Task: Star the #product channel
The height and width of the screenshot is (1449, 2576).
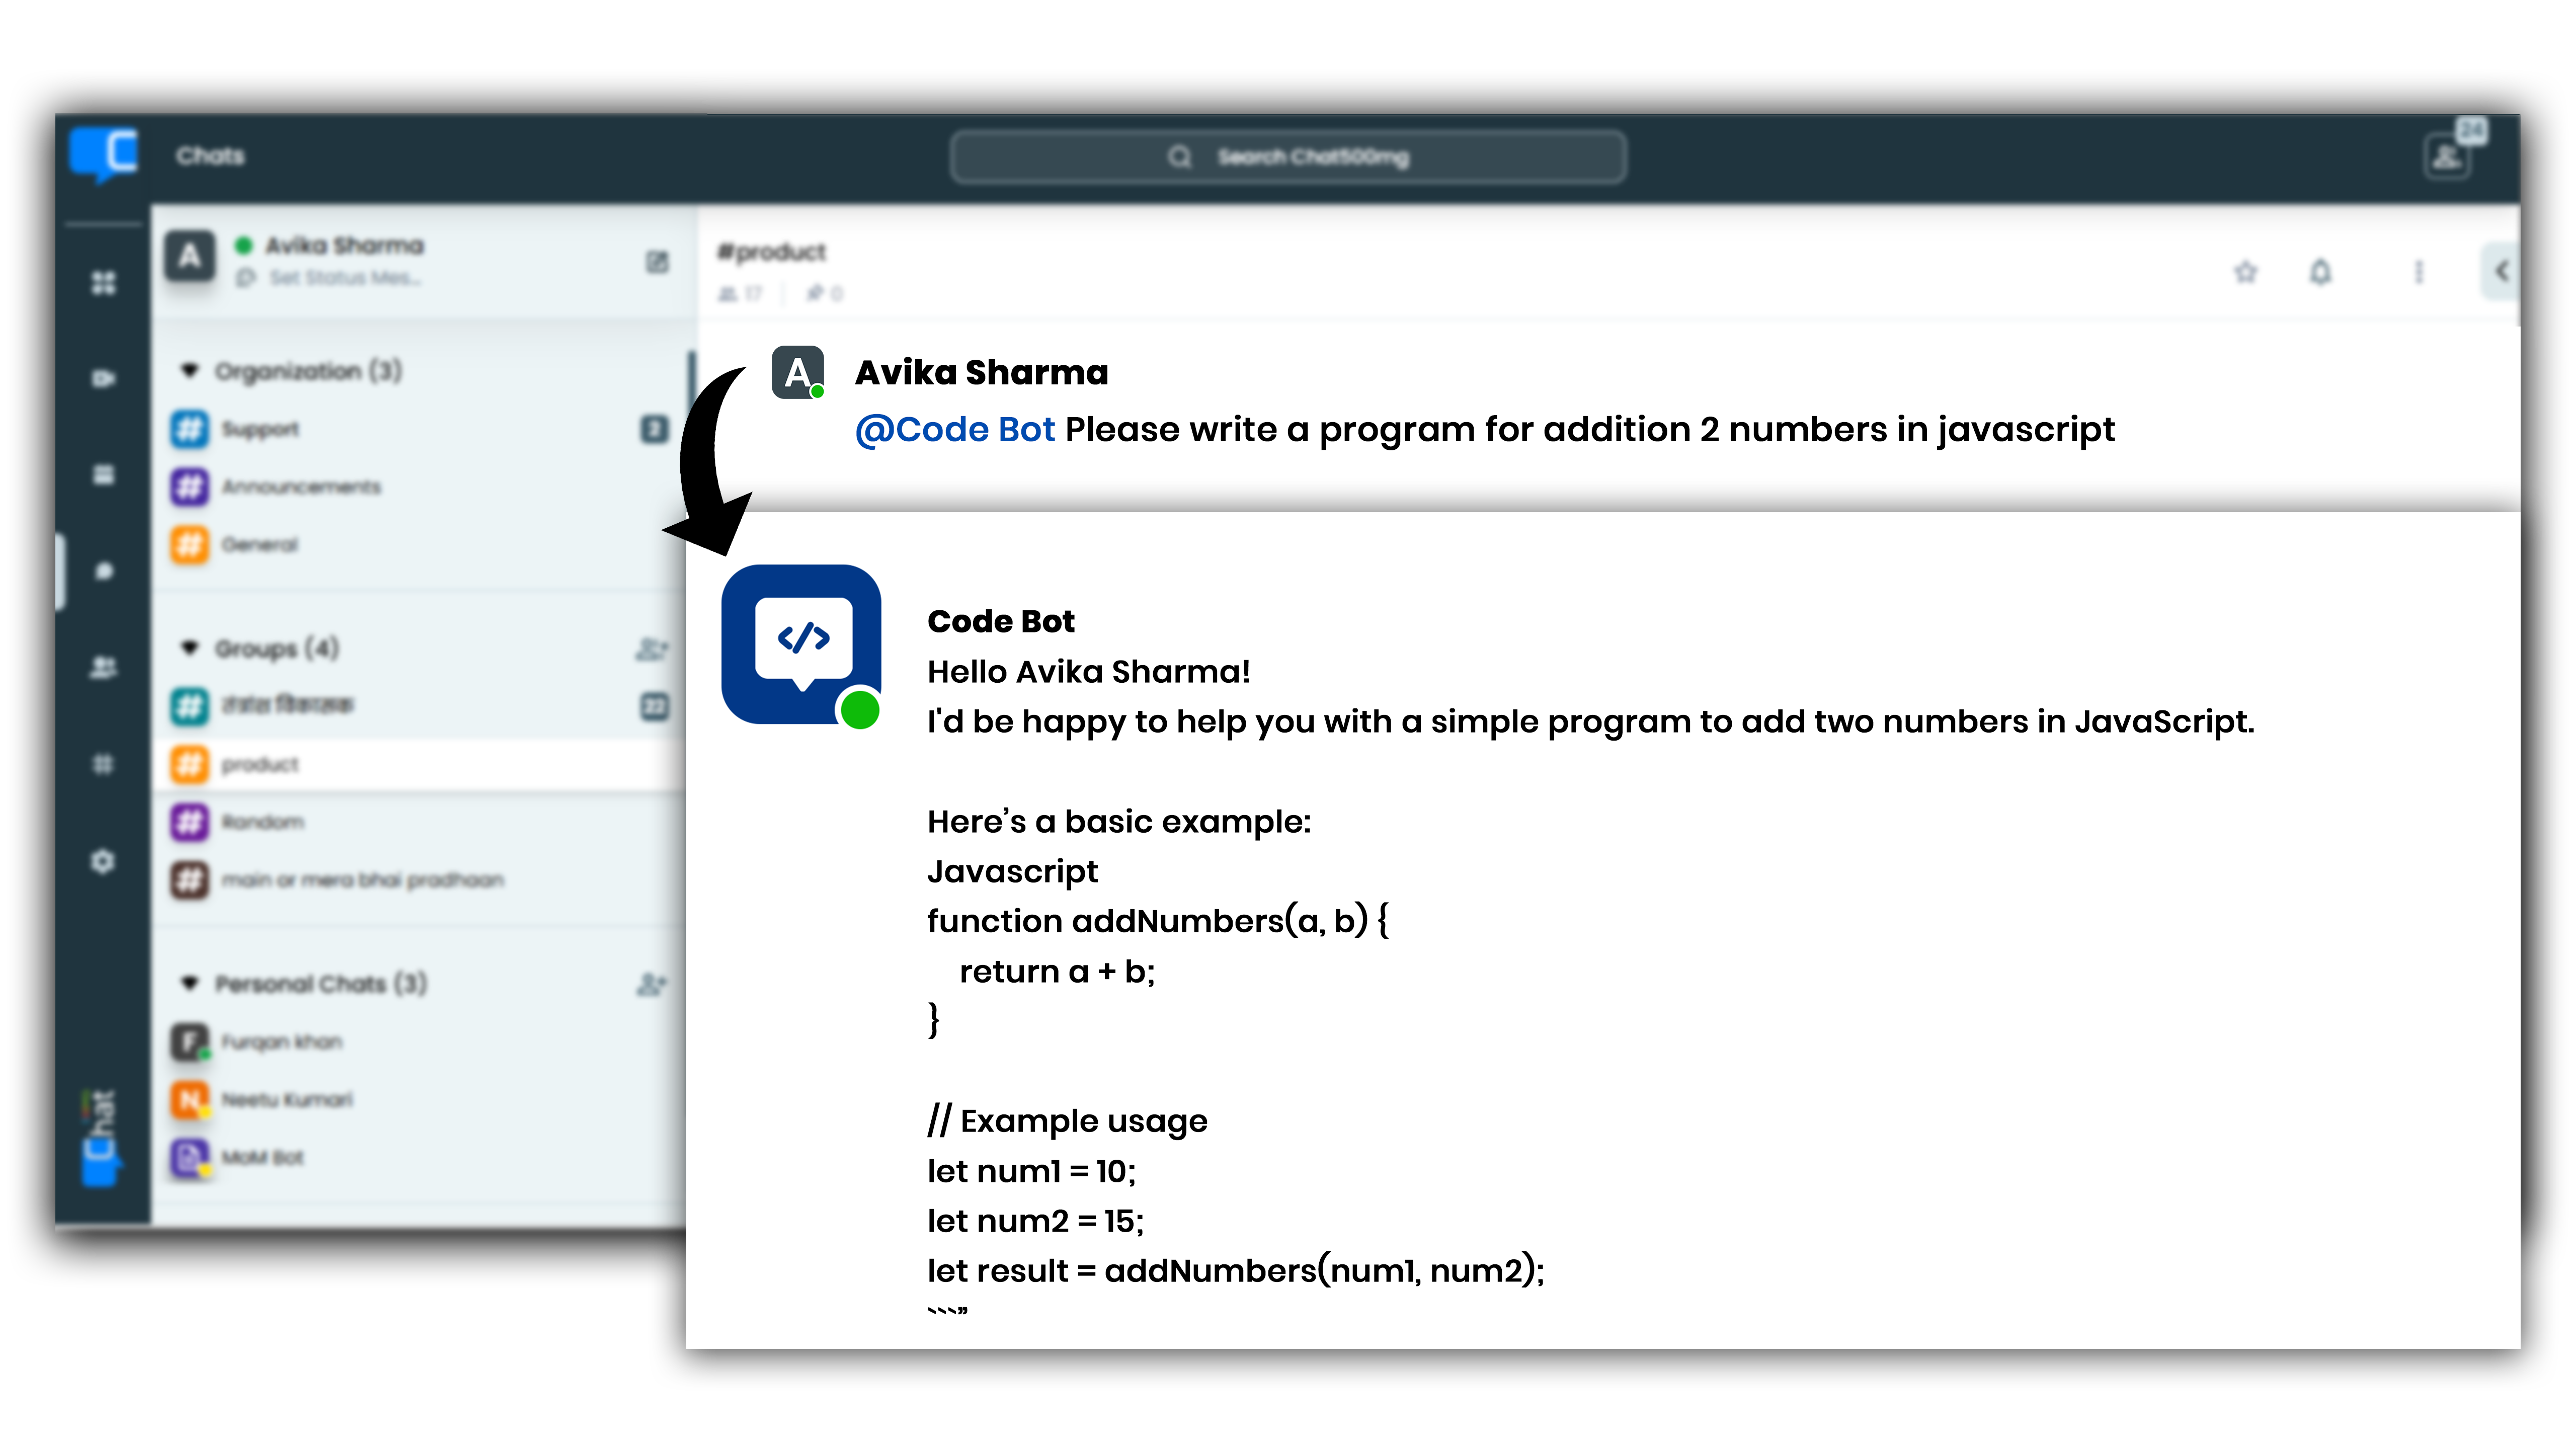Action: coord(2246,271)
